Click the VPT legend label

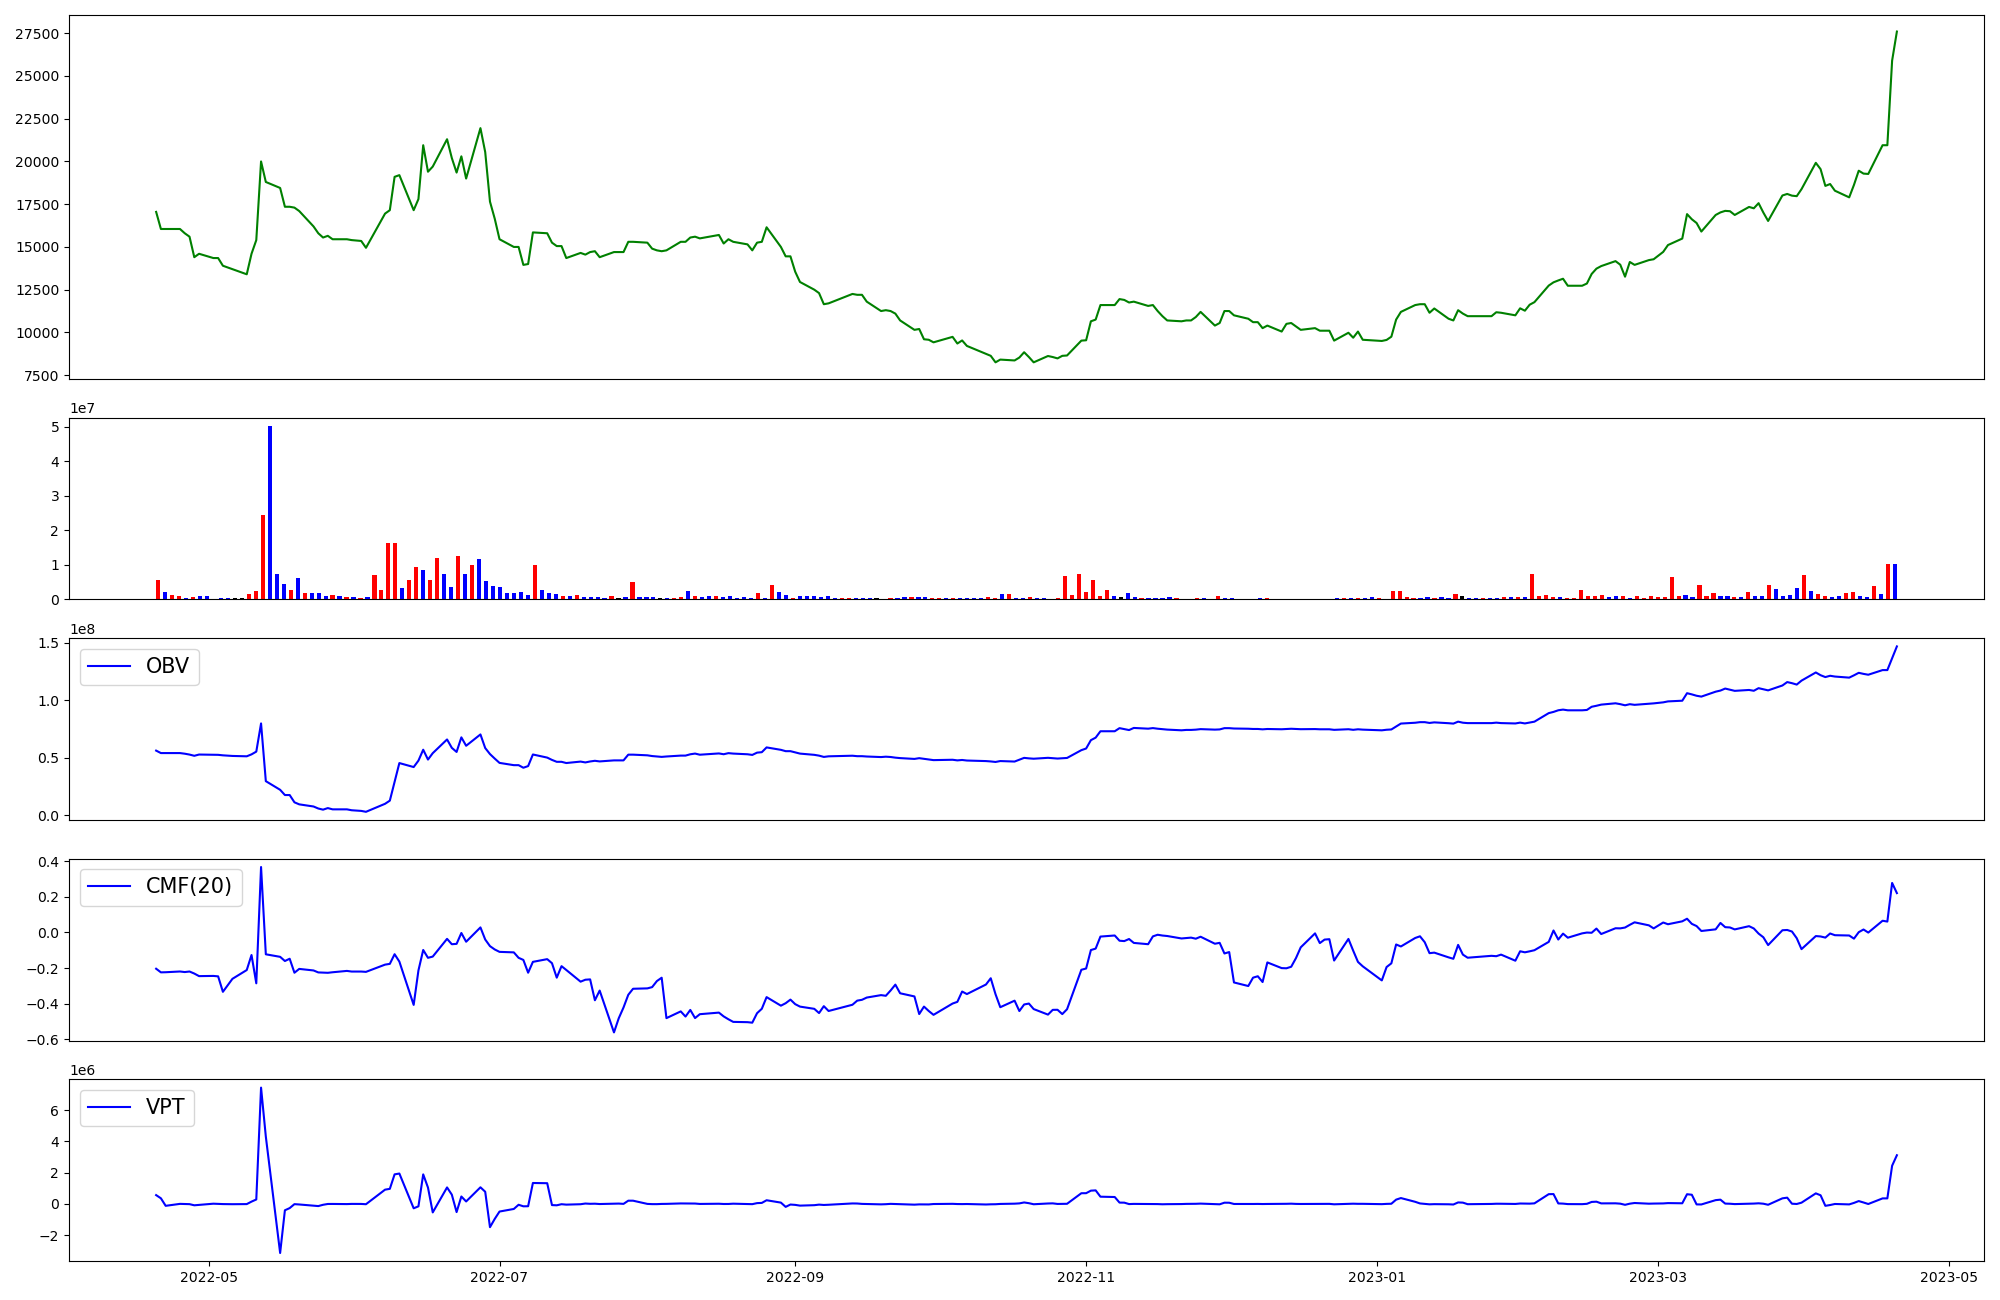pyautogui.click(x=165, y=1107)
